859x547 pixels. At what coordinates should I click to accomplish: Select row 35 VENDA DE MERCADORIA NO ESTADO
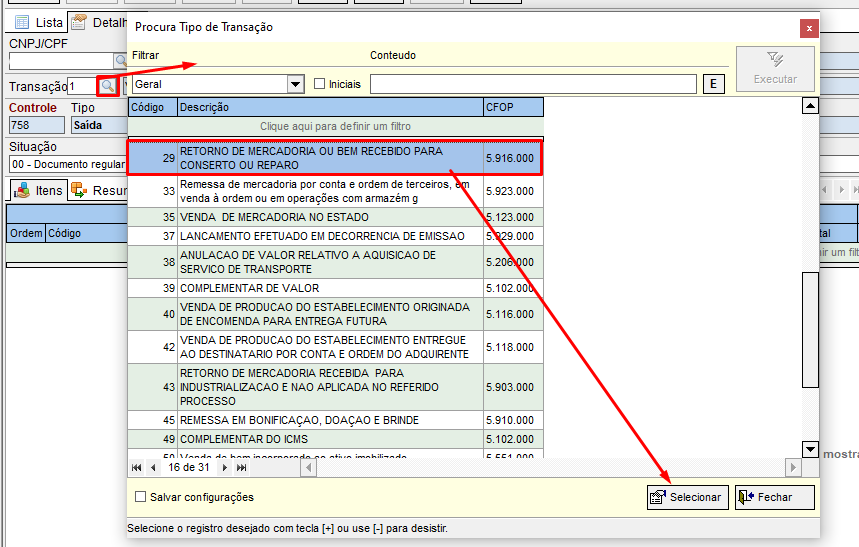330,217
